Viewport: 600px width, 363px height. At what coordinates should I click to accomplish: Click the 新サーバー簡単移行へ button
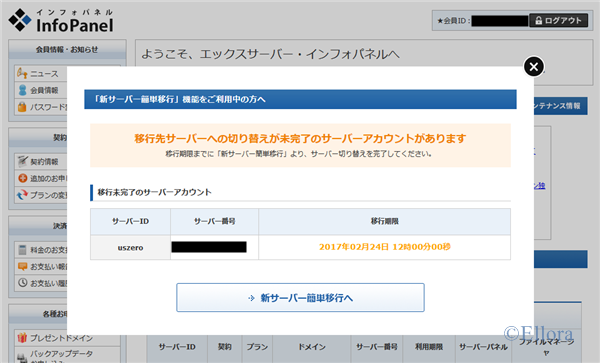click(x=300, y=298)
